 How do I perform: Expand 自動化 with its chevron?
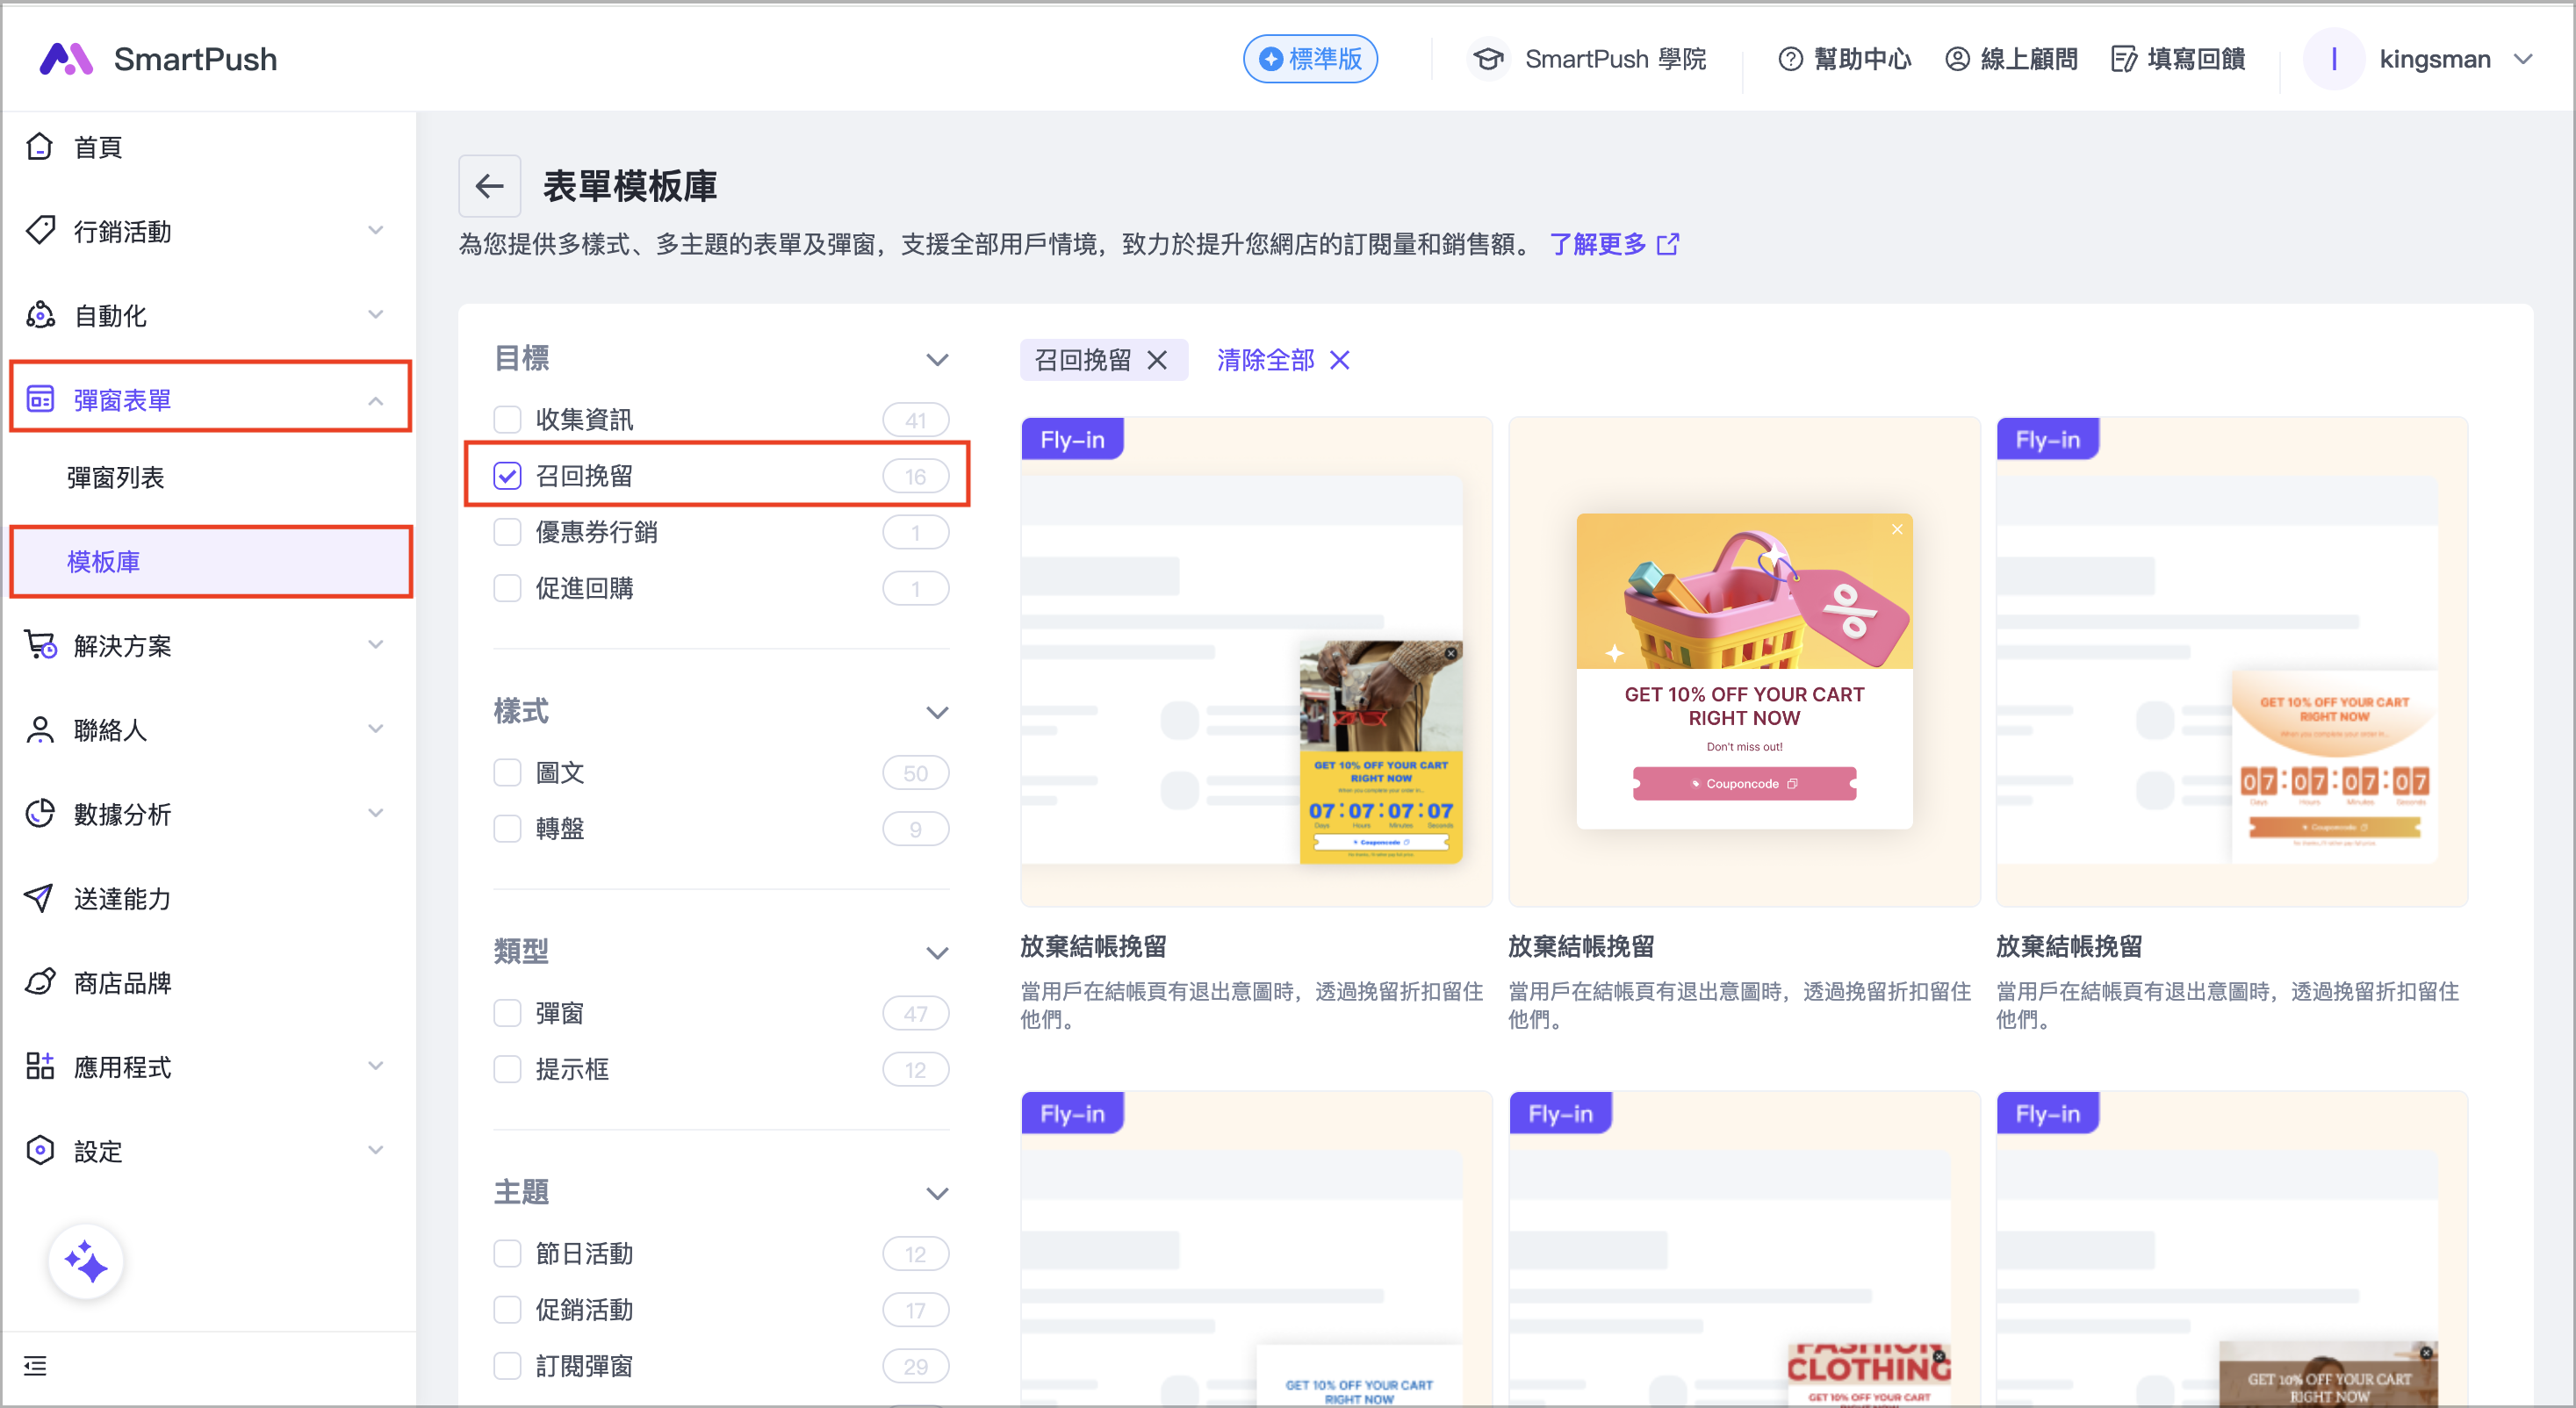(376, 315)
